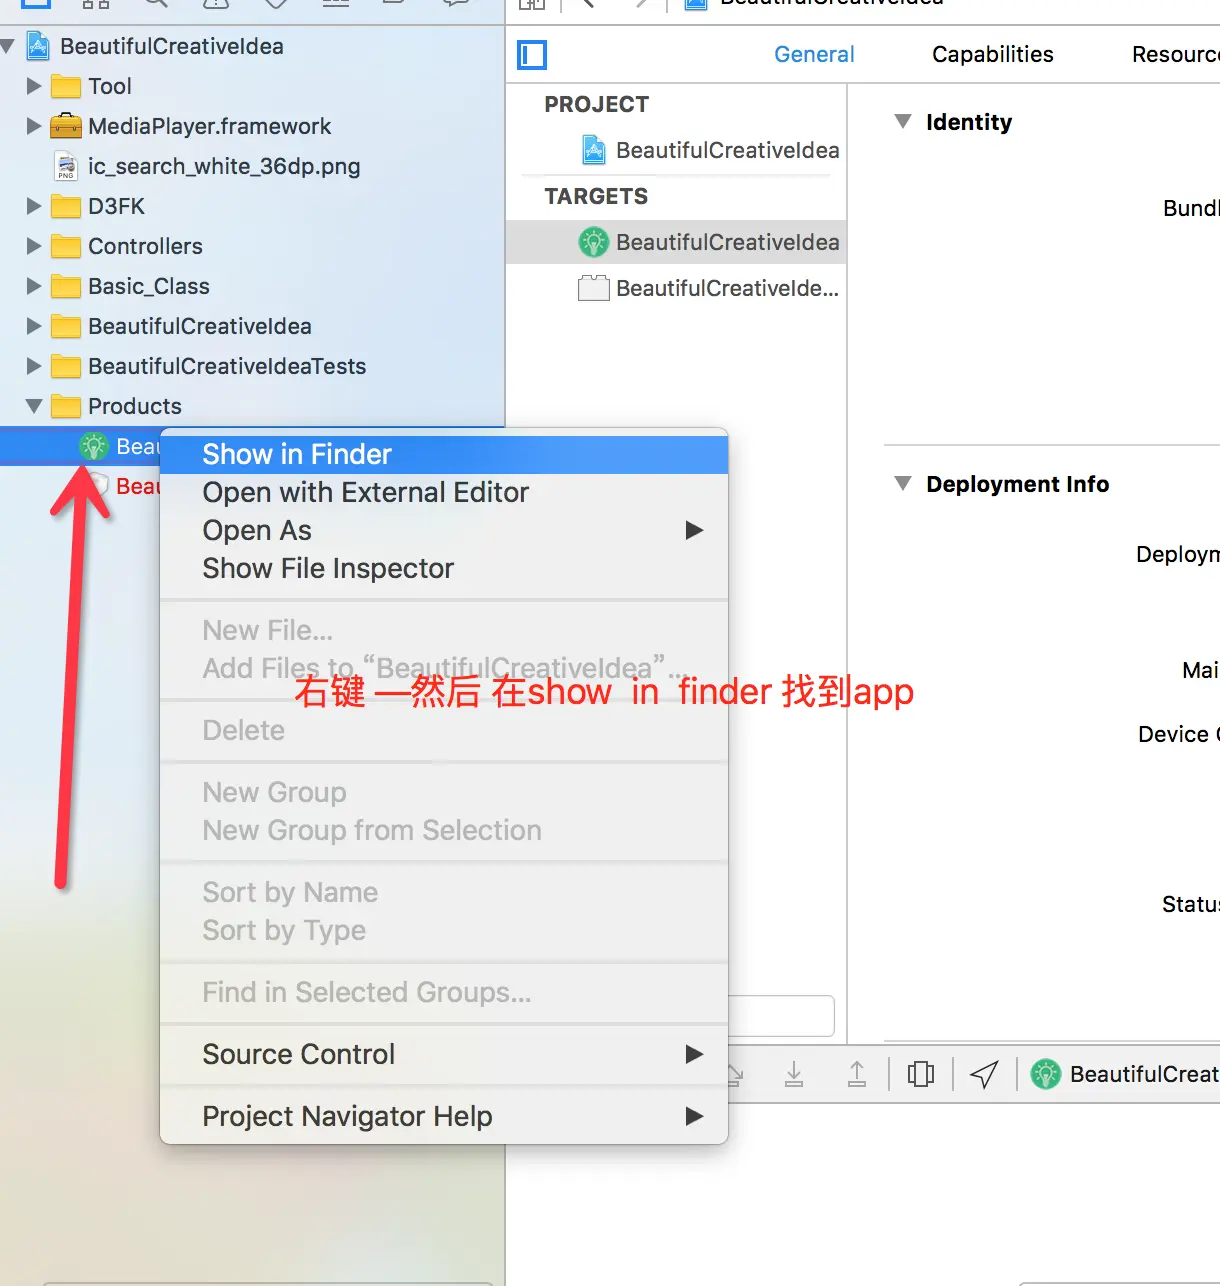
Task: Click the PROJECT section header
Action: coord(597,104)
